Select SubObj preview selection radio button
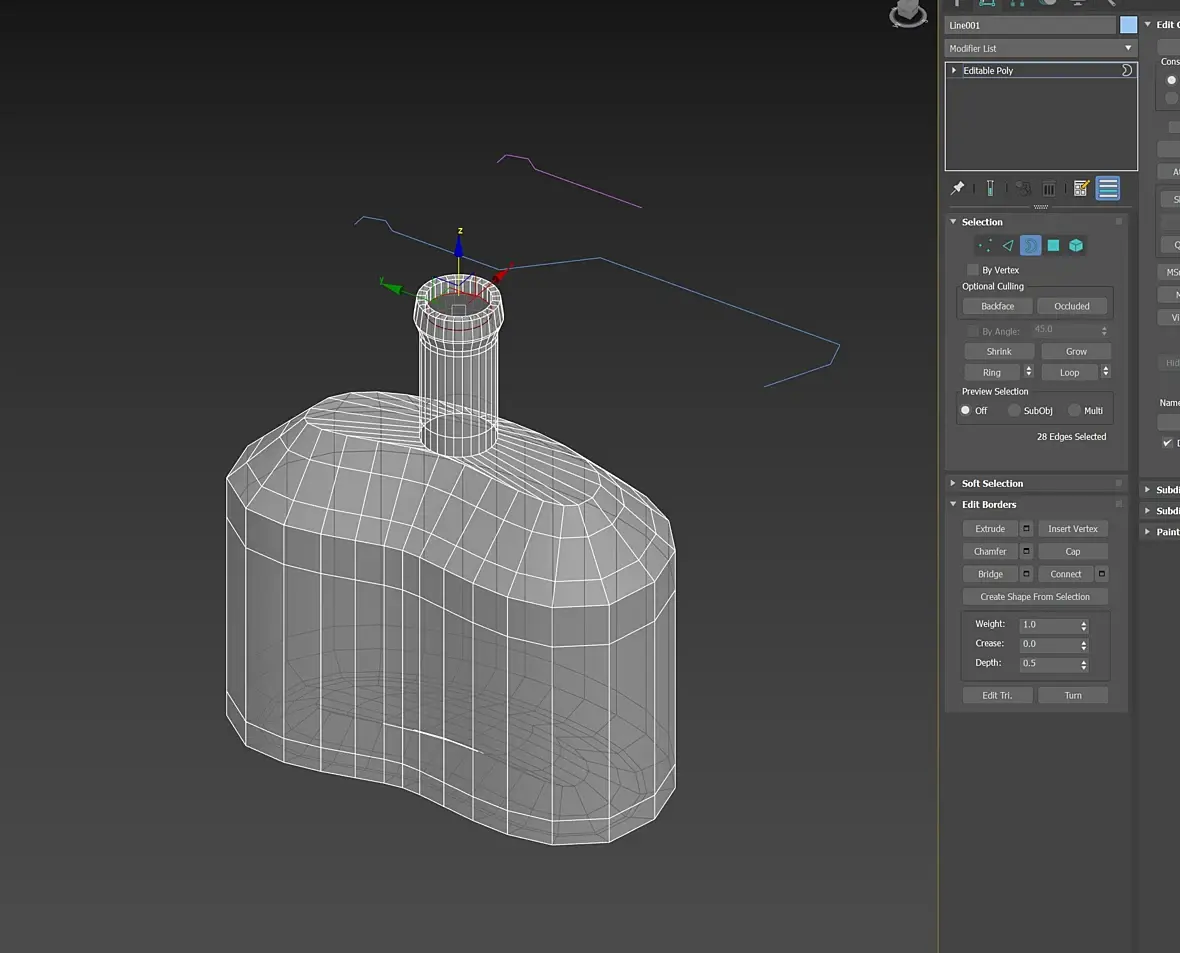 [x=1014, y=411]
